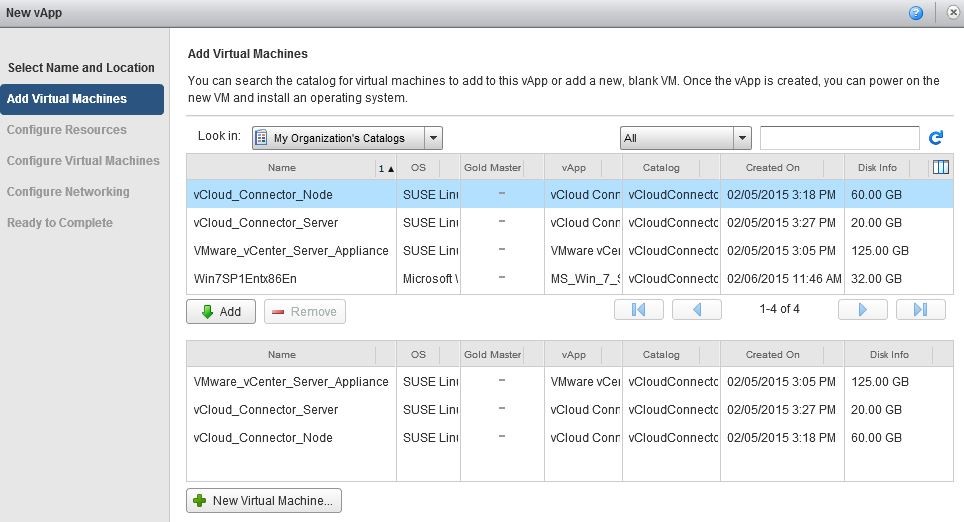Select the Add Virtual Machines step

[x=82, y=99]
